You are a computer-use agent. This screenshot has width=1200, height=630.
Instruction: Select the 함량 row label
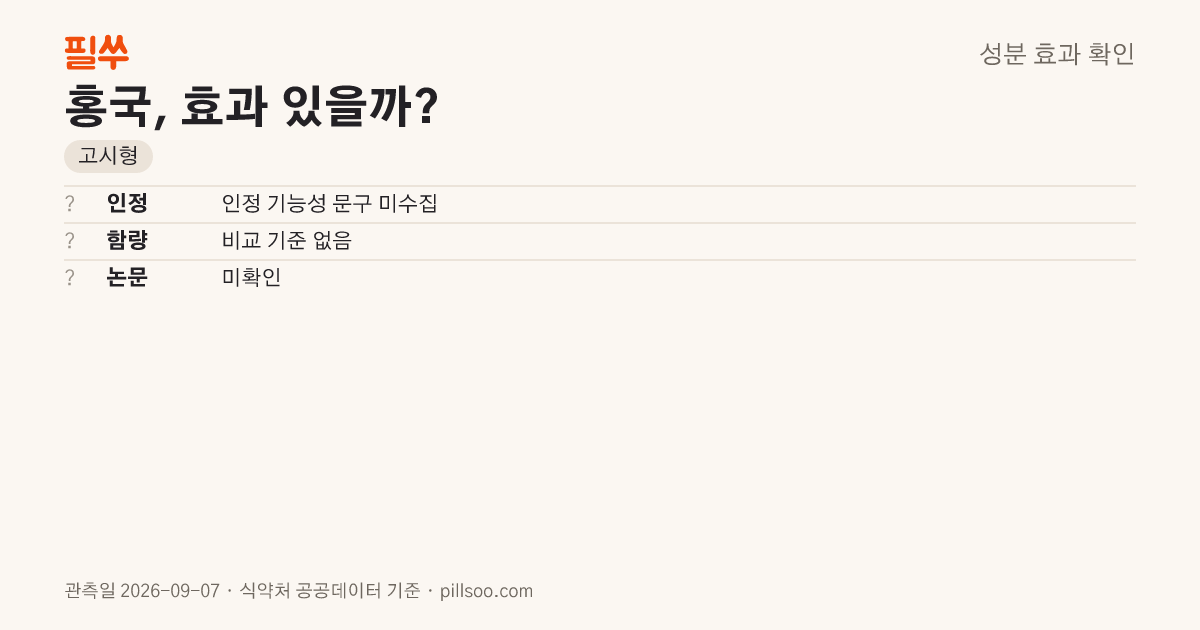127,241
